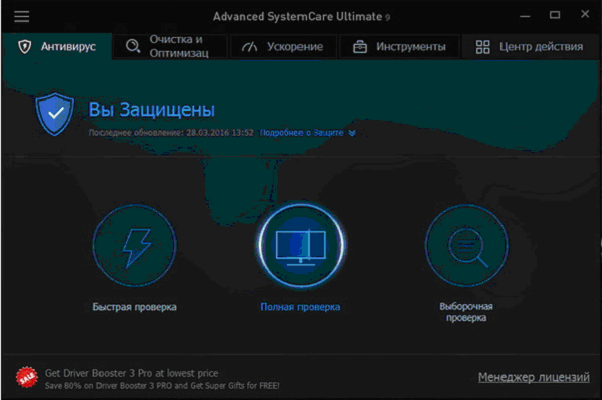Screen dimensions: 602x400
Task: Click the red SALE badge icon
Action: pyautogui.click(x=26, y=378)
